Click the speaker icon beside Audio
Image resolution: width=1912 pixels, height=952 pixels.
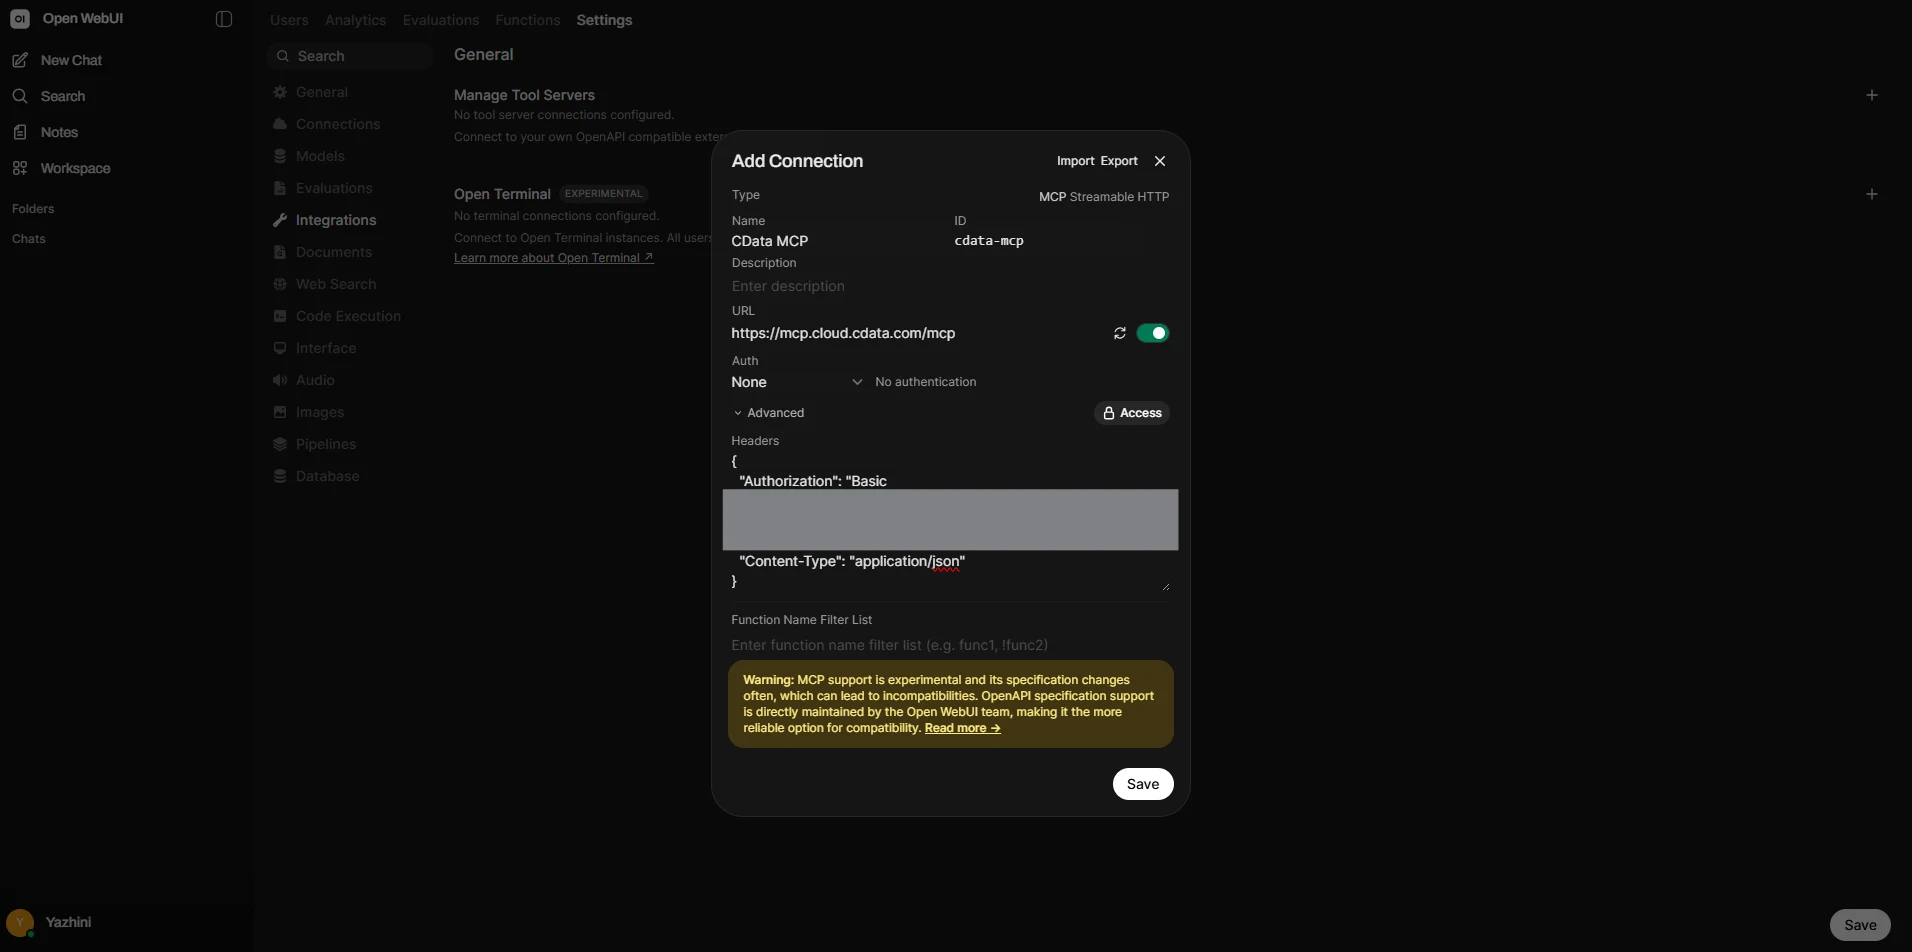(x=280, y=380)
